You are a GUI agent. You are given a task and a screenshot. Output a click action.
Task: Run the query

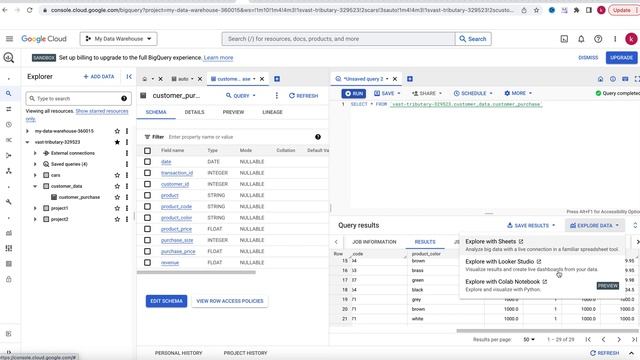click(353, 93)
